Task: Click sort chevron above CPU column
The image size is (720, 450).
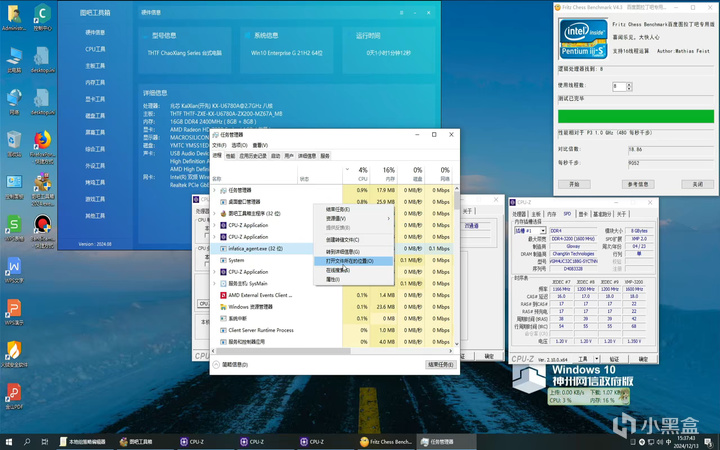Action: [347, 169]
